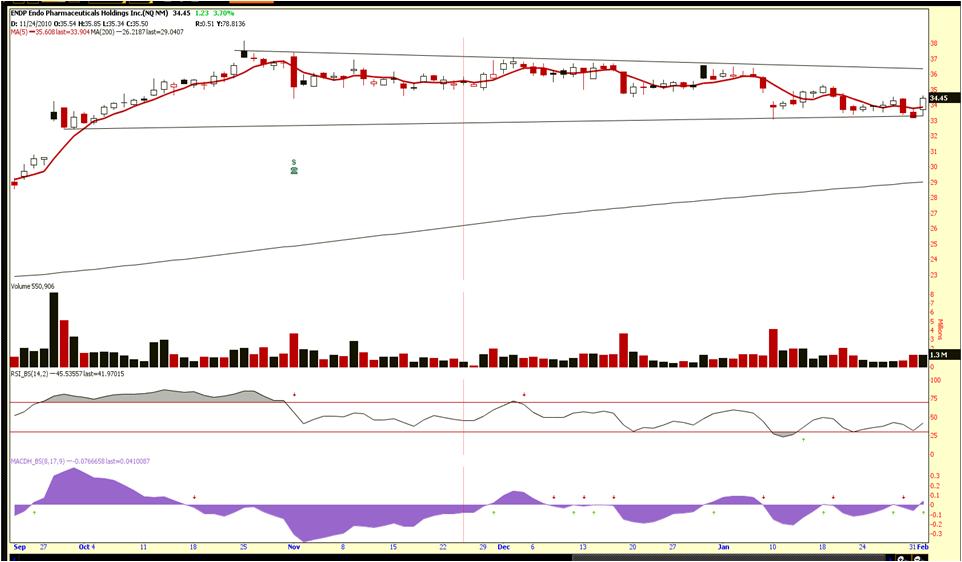The width and height of the screenshot is (962, 562).
Task: Click the green RSI buy marker in mid-January
Action: click(x=803, y=439)
